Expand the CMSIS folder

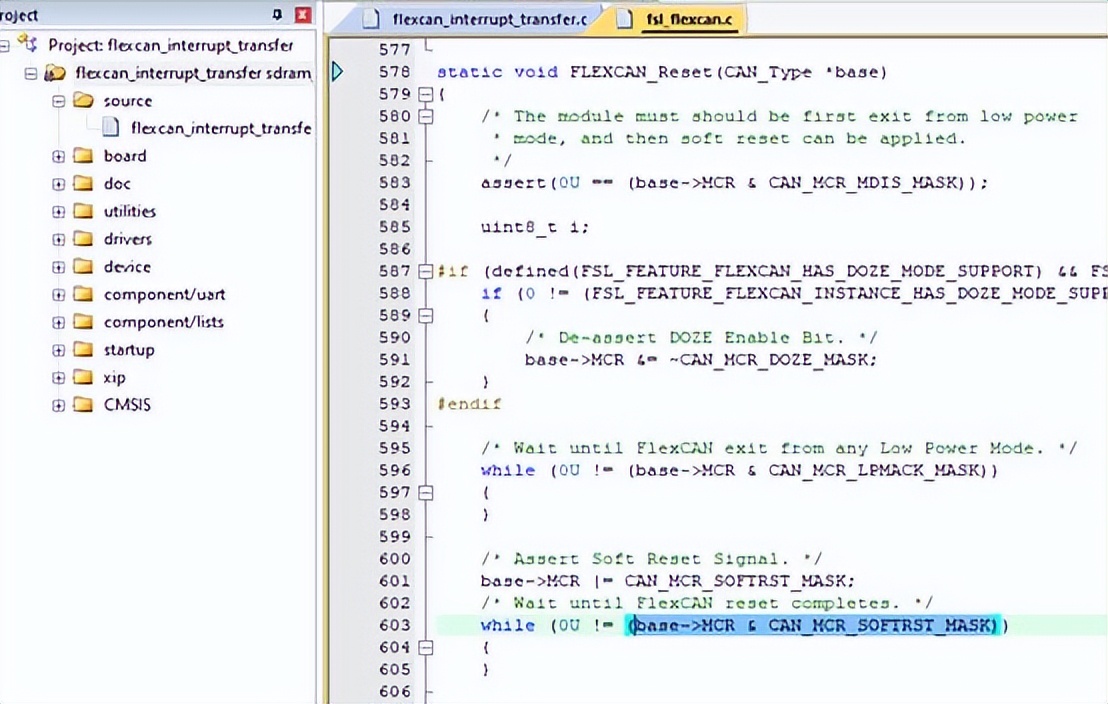pyautogui.click(x=59, y=405)
